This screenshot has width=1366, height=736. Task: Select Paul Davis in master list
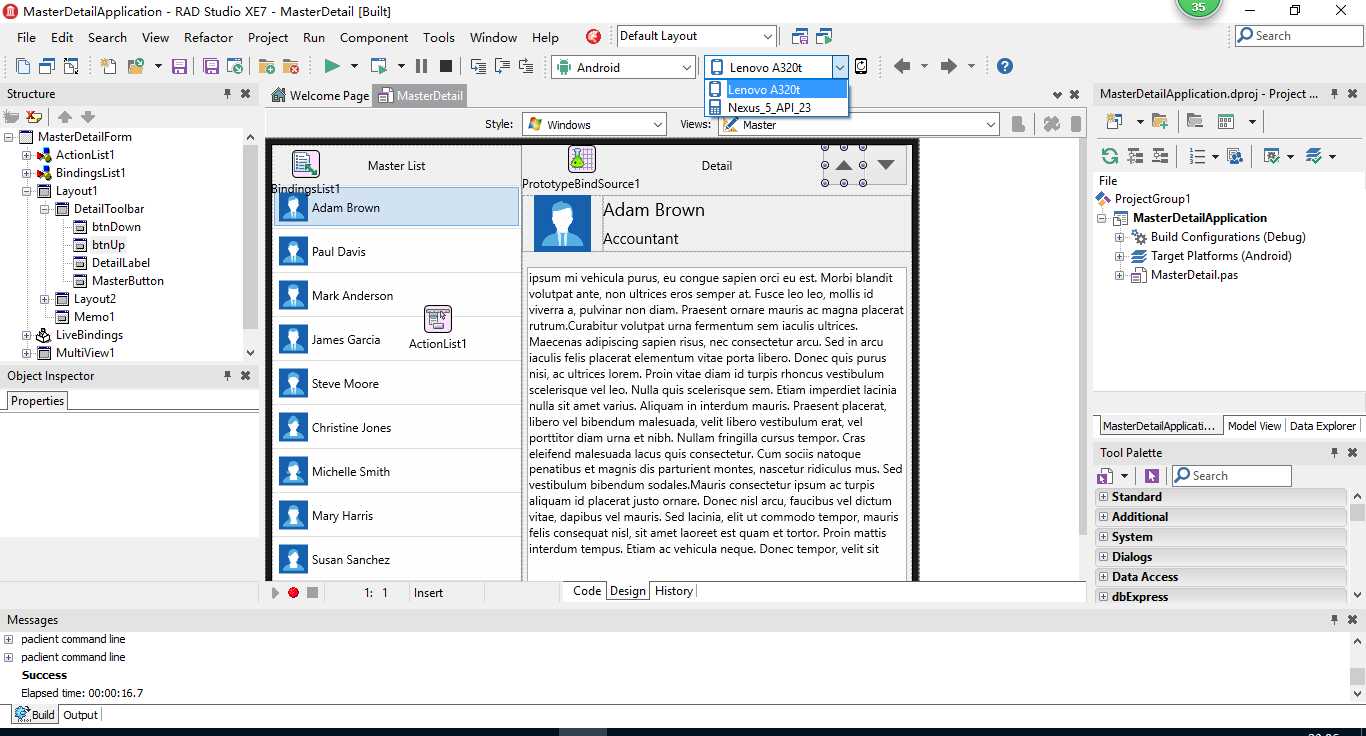[397, 252]
